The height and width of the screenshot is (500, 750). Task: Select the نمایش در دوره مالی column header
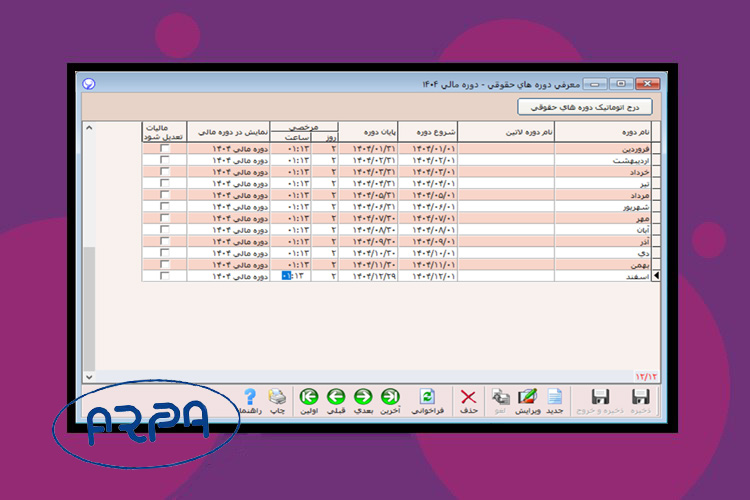tap(229, 132)
